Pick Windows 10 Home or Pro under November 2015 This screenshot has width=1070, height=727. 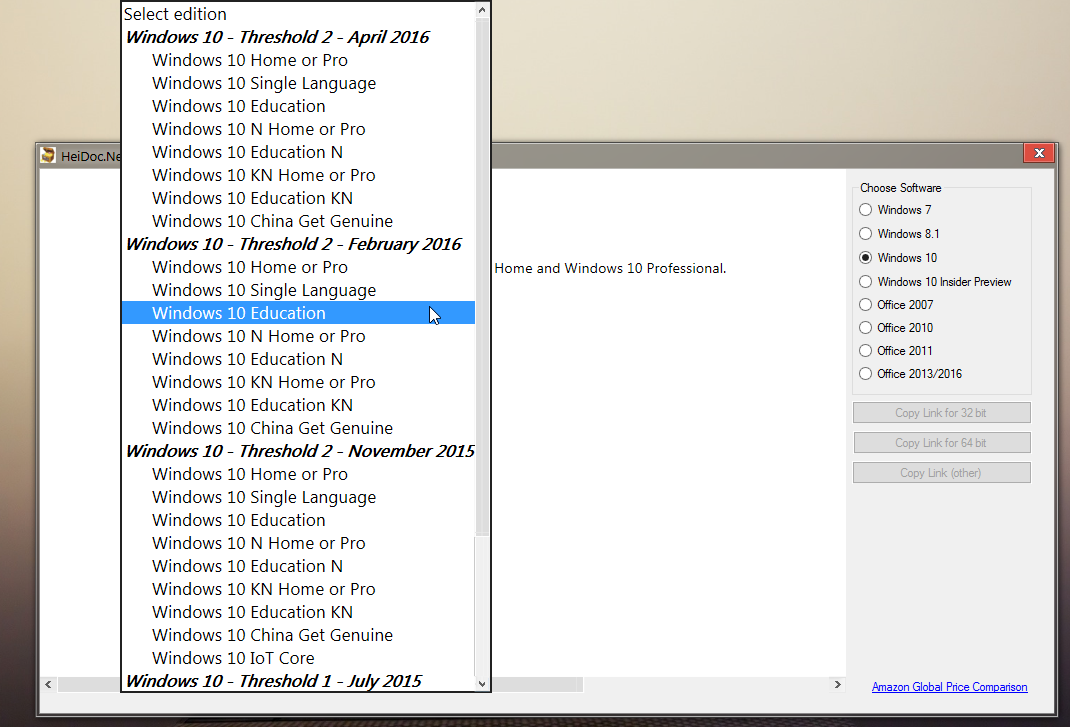coord(298,474)
